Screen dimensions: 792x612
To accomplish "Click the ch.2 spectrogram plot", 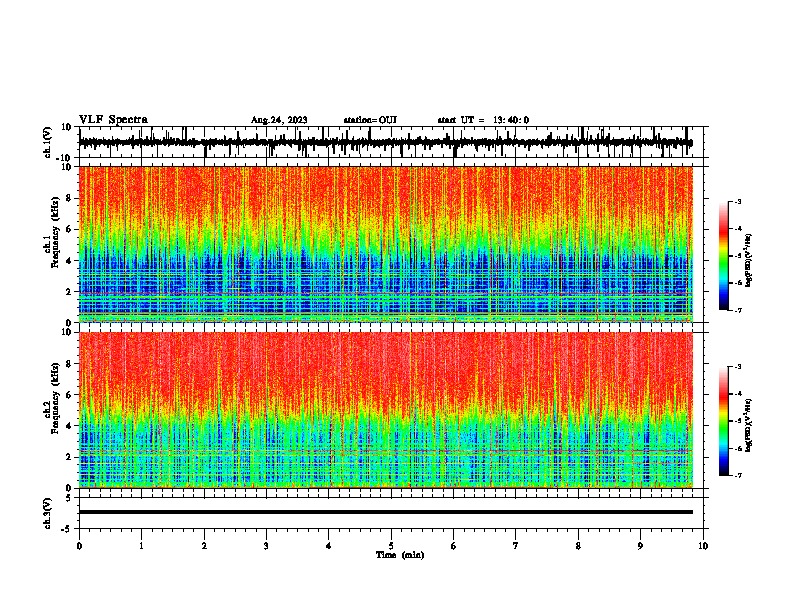I will (386, 410).
